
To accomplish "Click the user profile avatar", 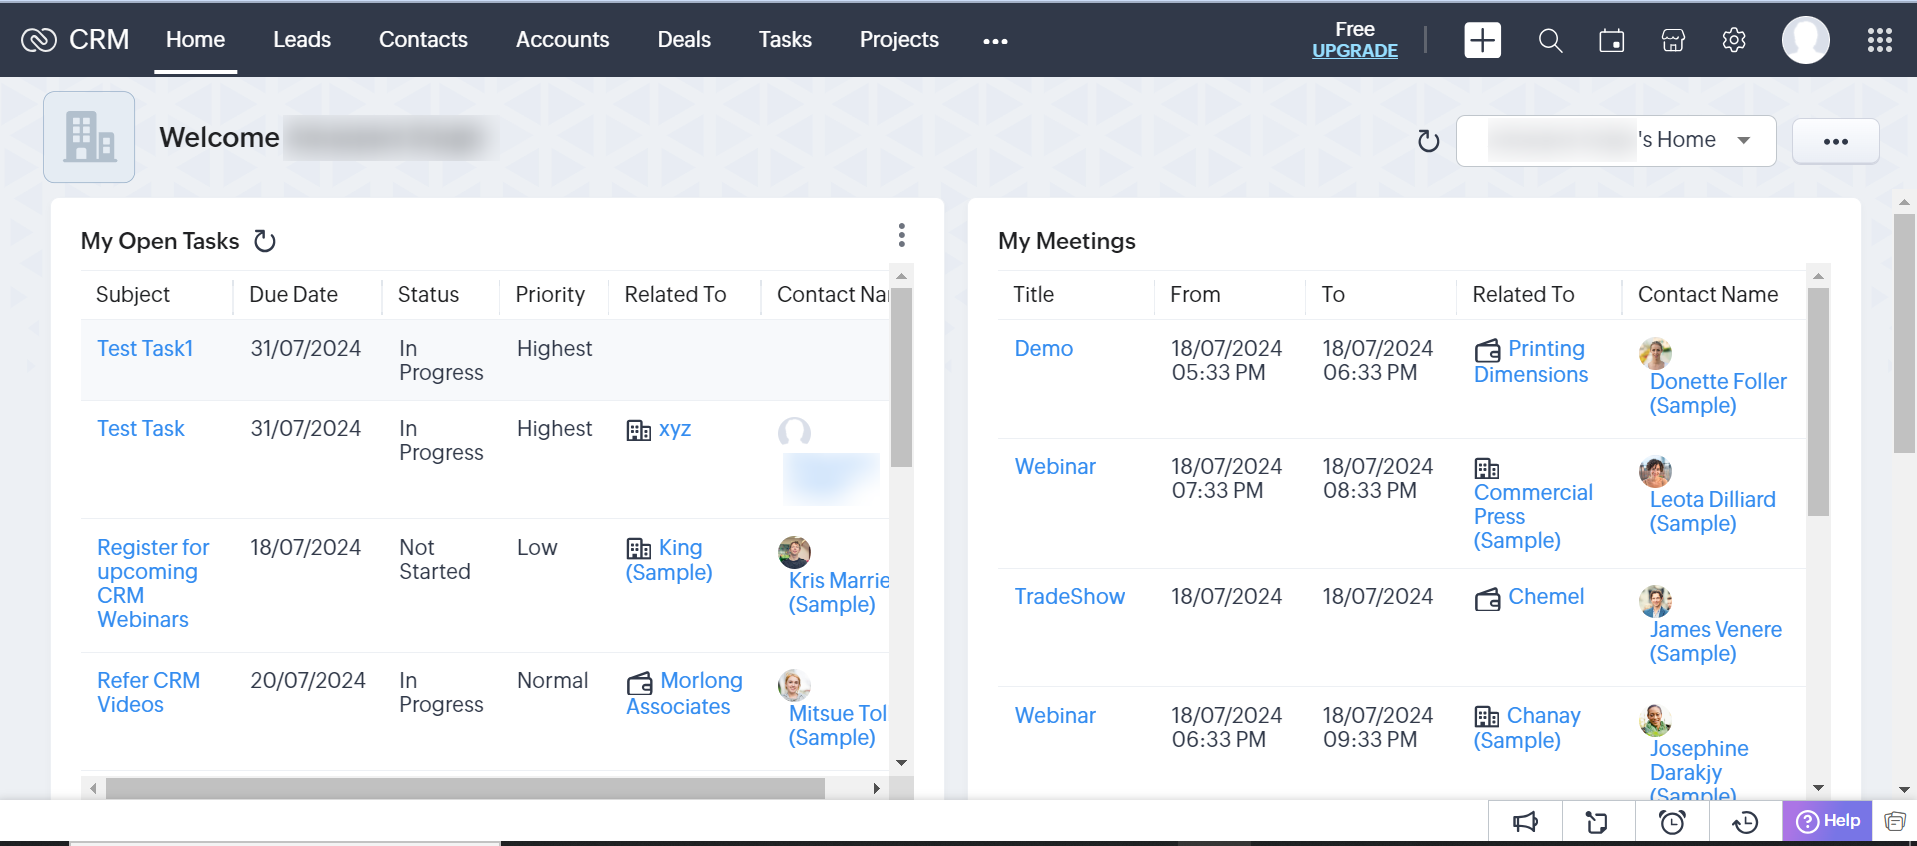I will point(1805,40).
